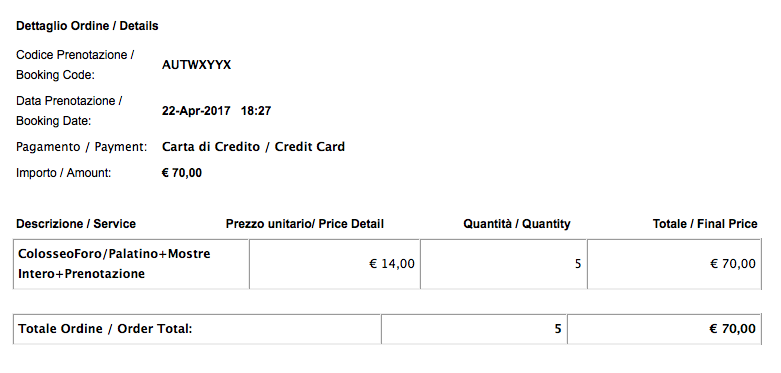
Task: Click the Pagamento / Payment label
Action: (82, 147)
